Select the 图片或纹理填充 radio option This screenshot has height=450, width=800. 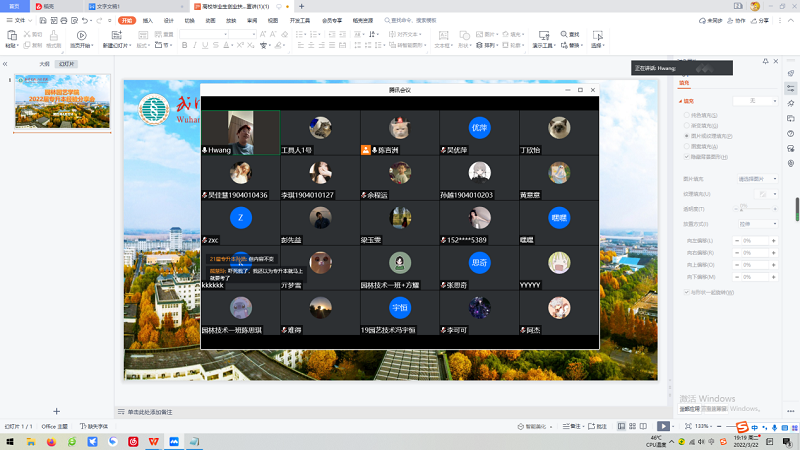click(x=684, y=135)
